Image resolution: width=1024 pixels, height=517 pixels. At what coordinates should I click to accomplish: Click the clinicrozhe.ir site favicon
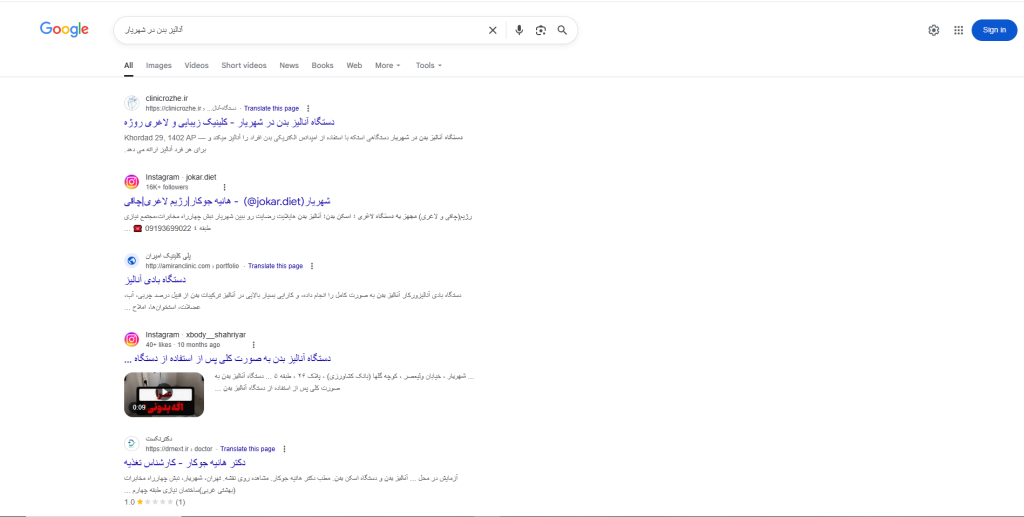132,103
